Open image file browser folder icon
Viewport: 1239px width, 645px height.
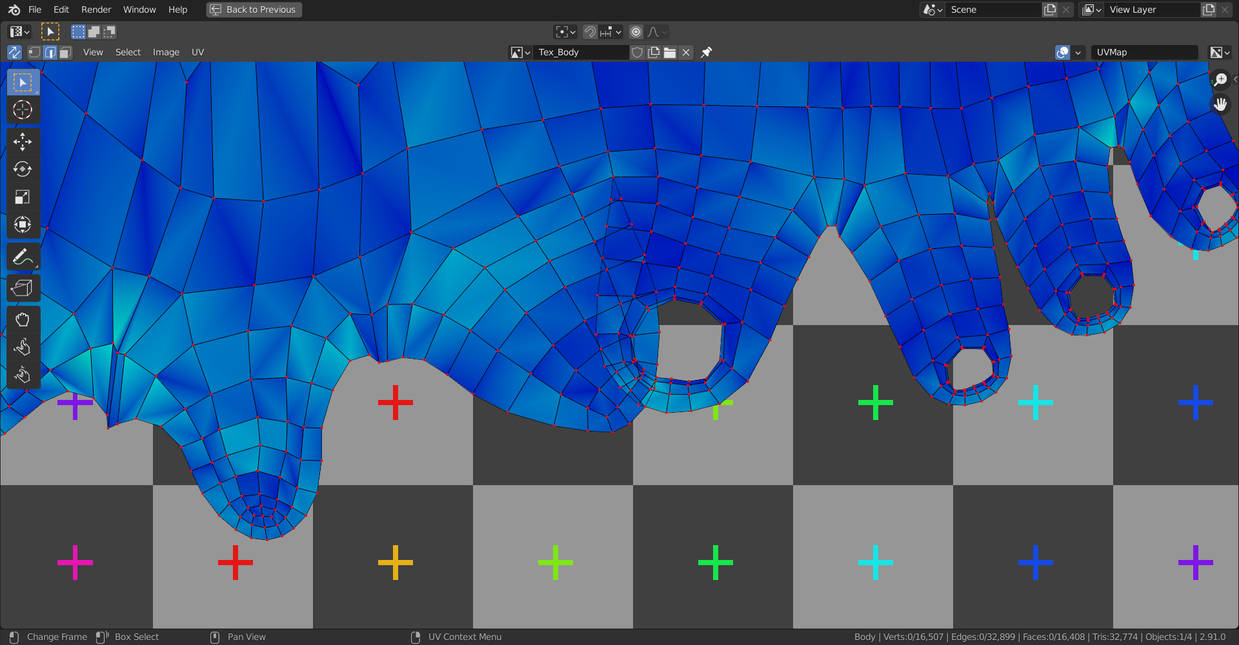669,52
